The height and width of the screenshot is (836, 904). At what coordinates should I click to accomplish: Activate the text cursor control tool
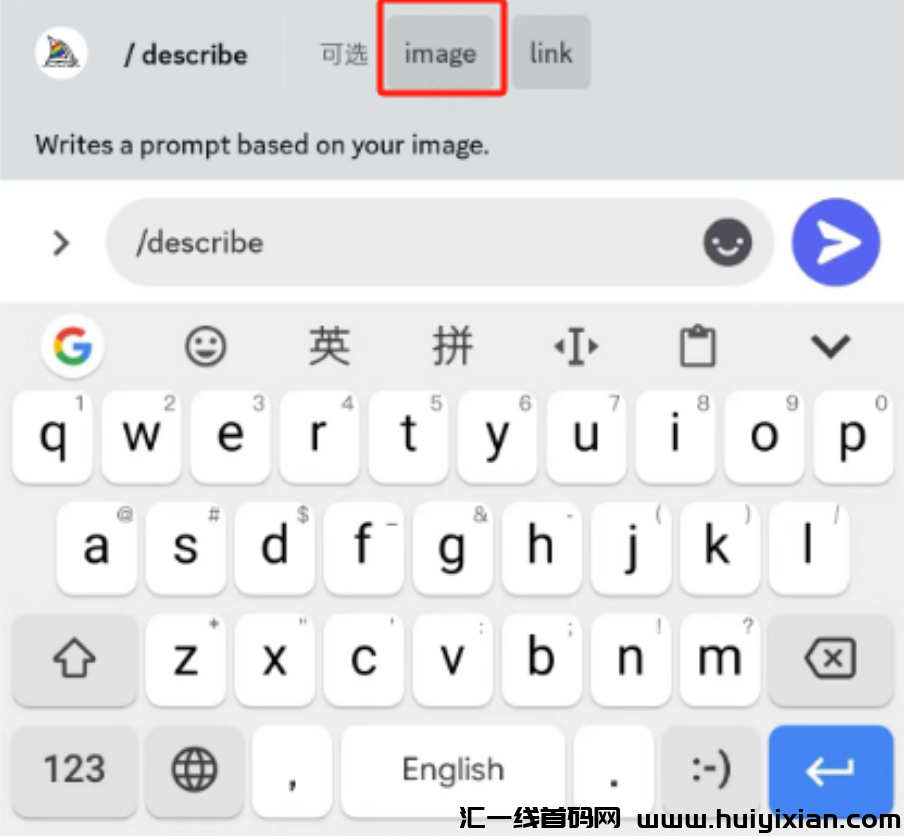click(x=576, y=346)
